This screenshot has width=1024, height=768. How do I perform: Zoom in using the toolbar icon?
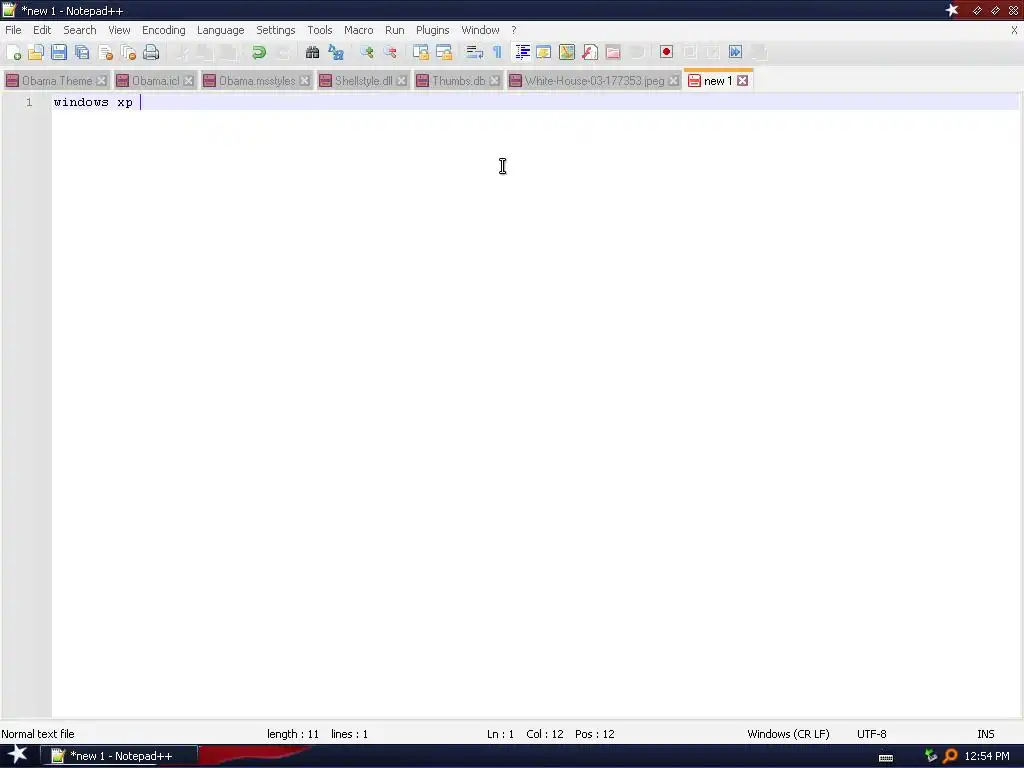366,52
